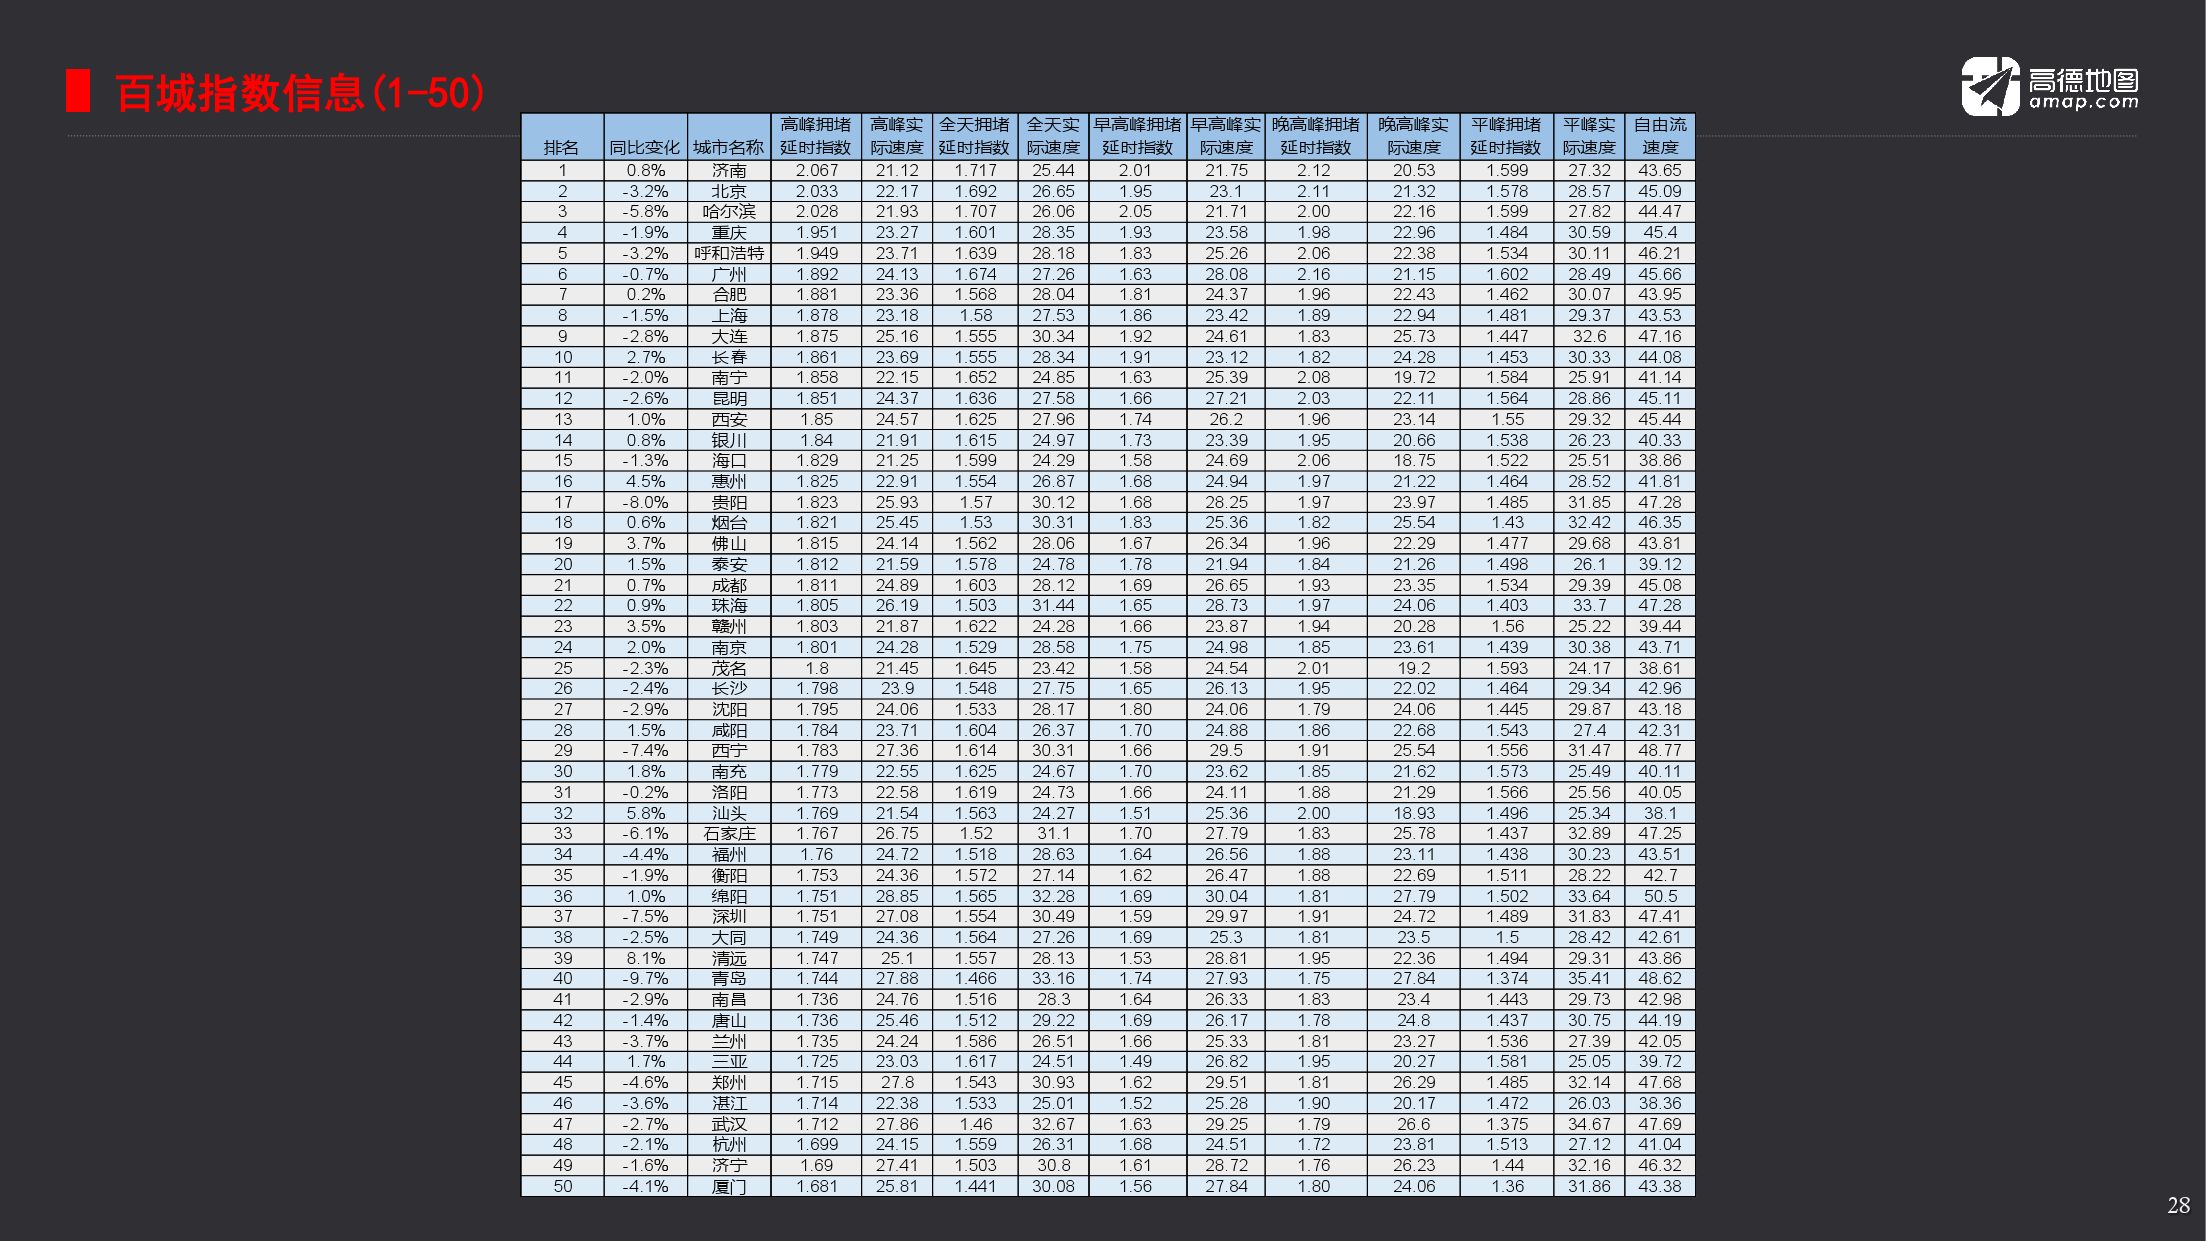Select the 济南 city cell

[729, 171]
